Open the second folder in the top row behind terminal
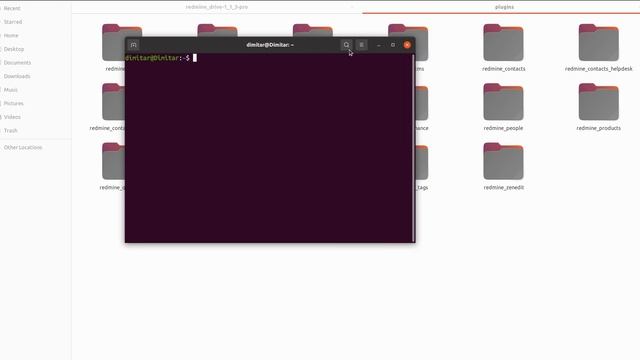This screenshot has width=640, height=360. 217,31
